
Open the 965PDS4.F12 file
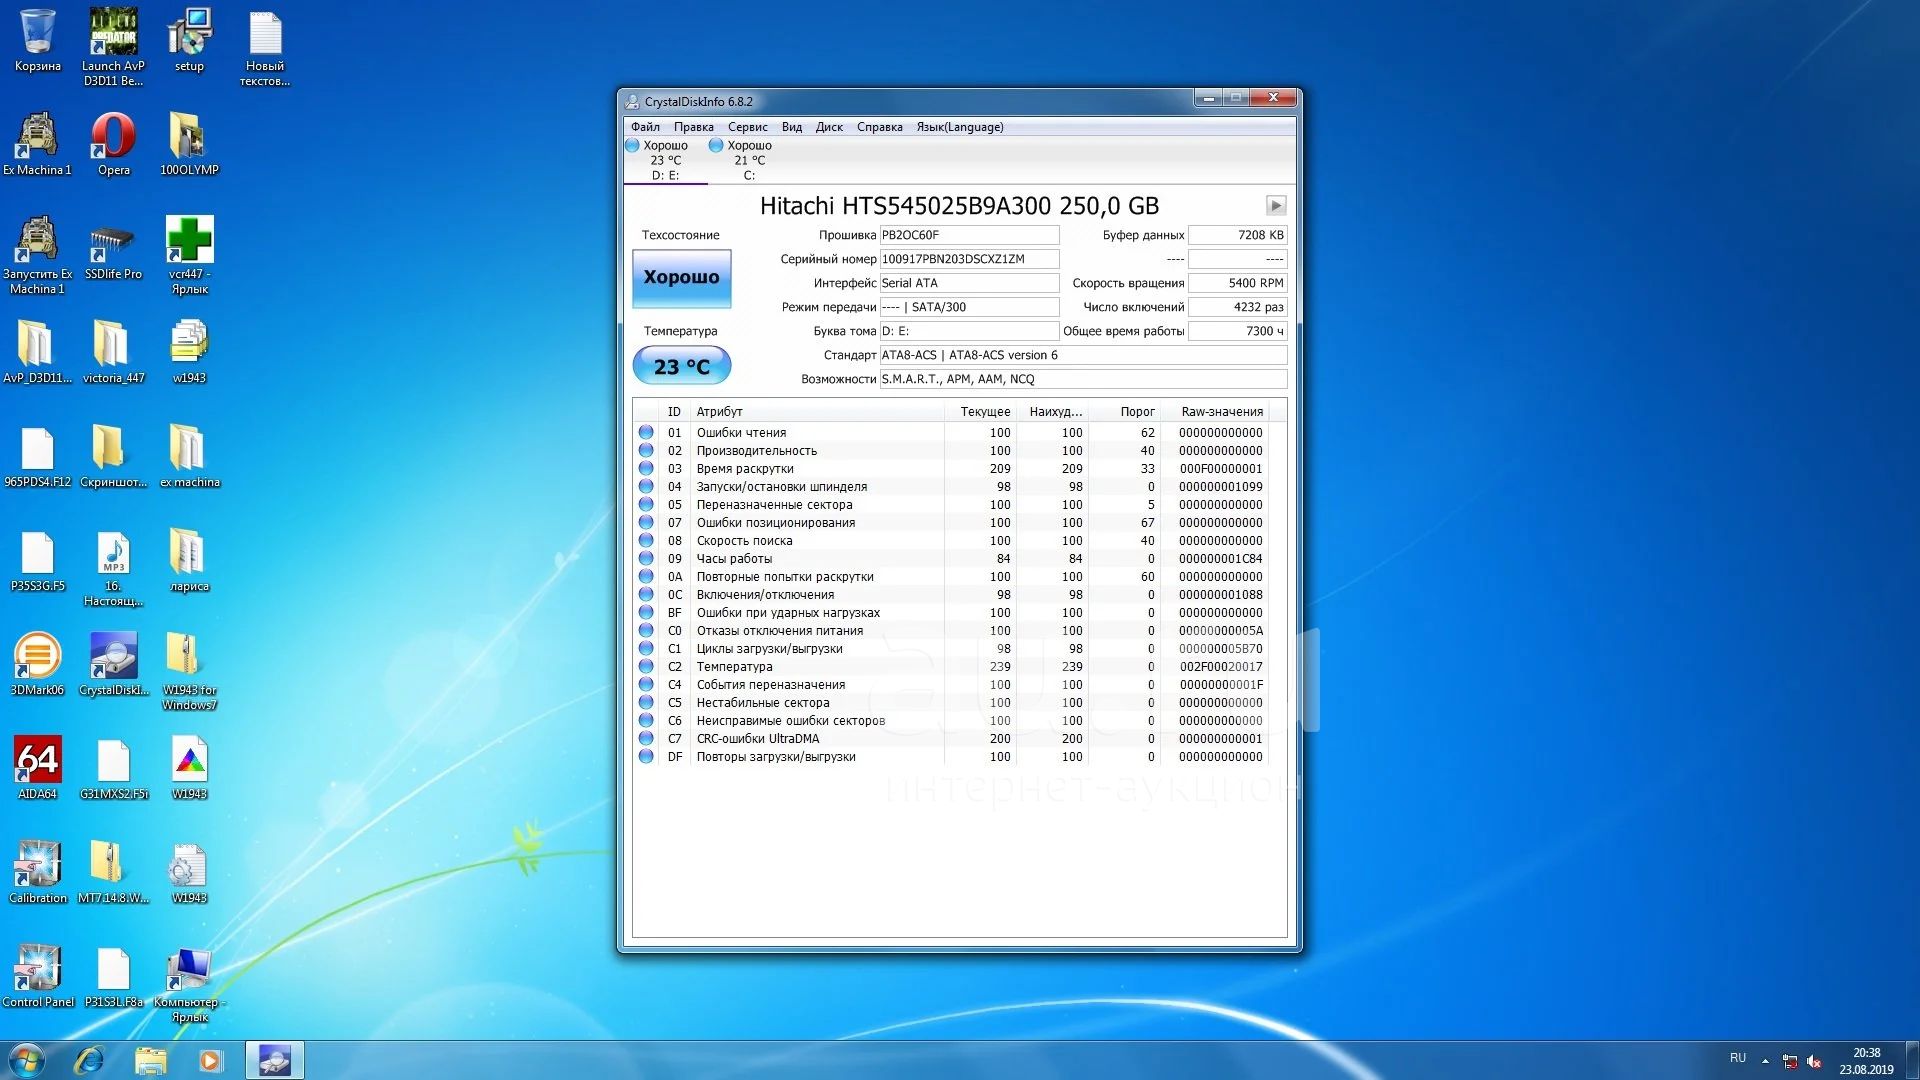point(37,456)
